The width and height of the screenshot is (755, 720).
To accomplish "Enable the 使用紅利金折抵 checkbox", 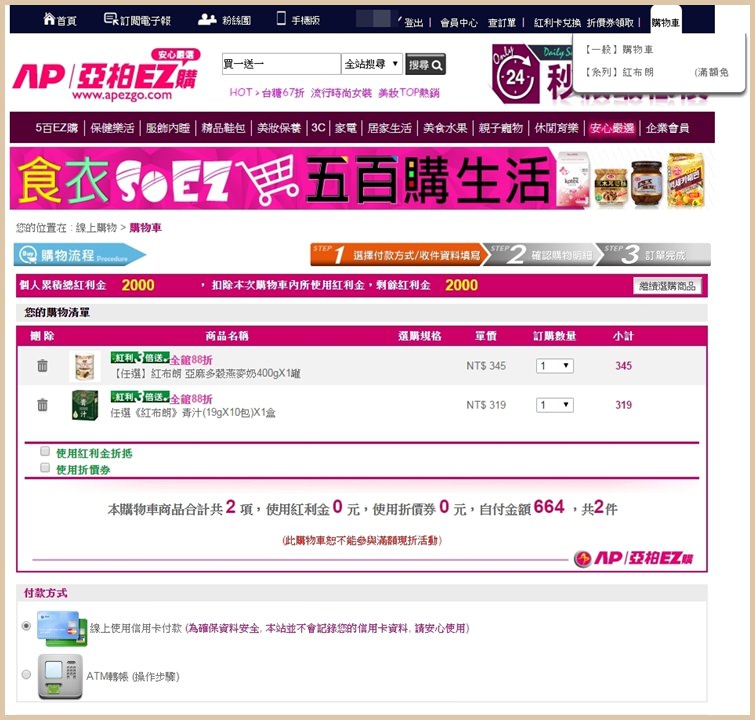I will (45, 452).
